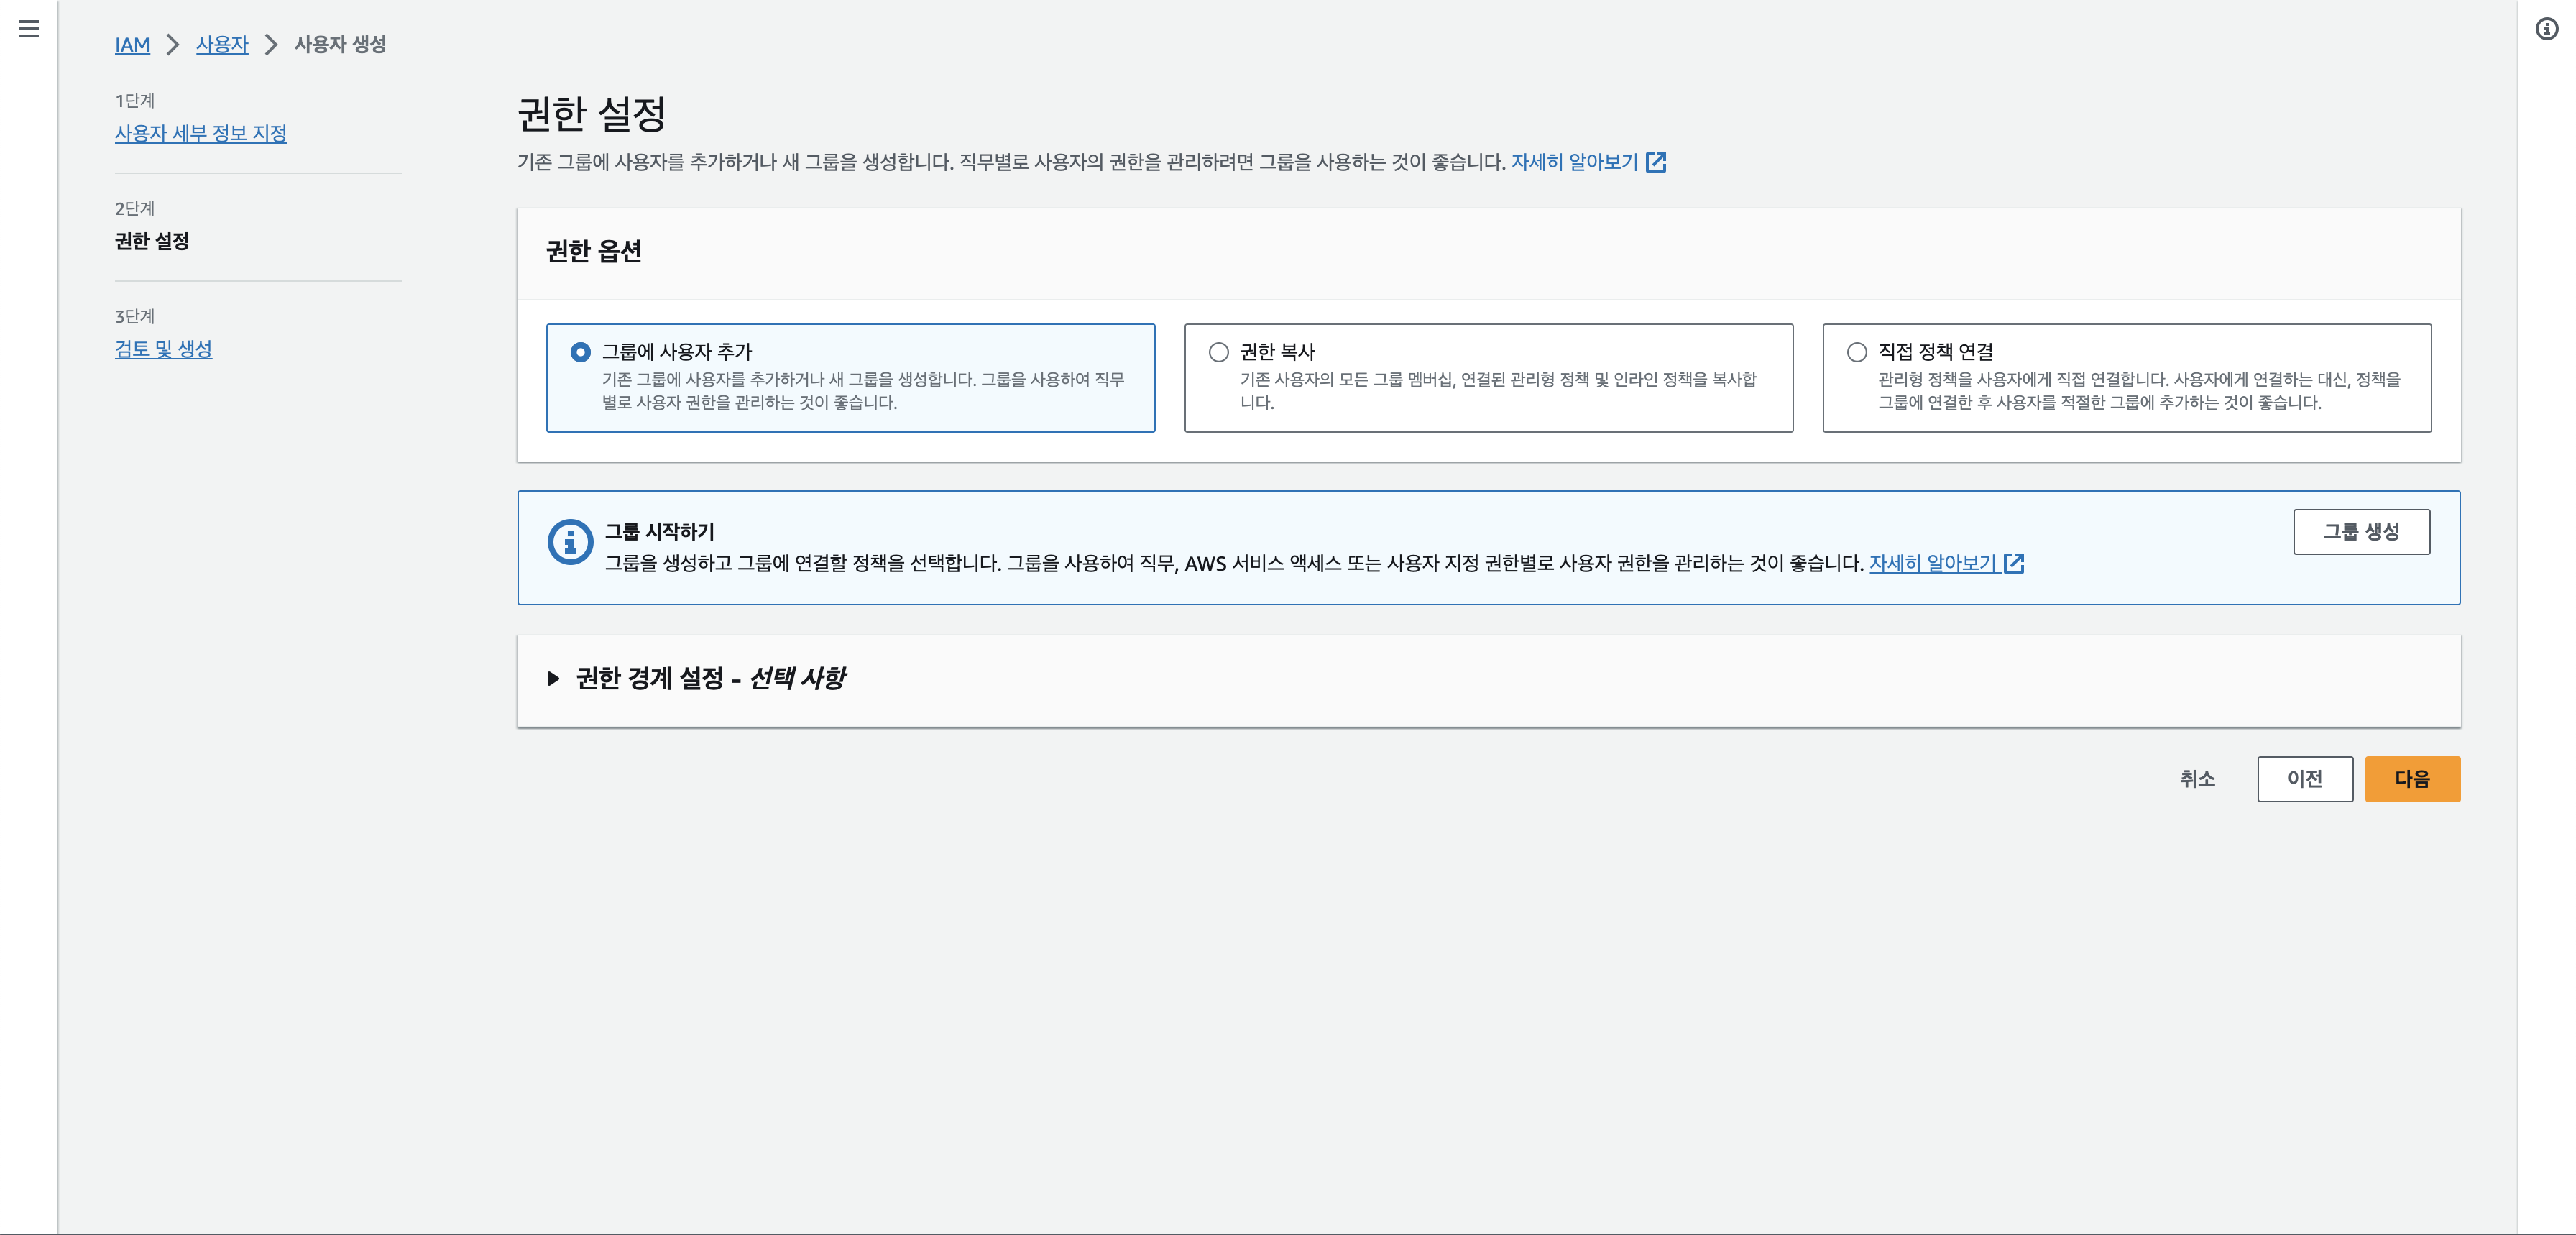Click the breadcrumb chevron after 사용자

[x=271, y=45]
